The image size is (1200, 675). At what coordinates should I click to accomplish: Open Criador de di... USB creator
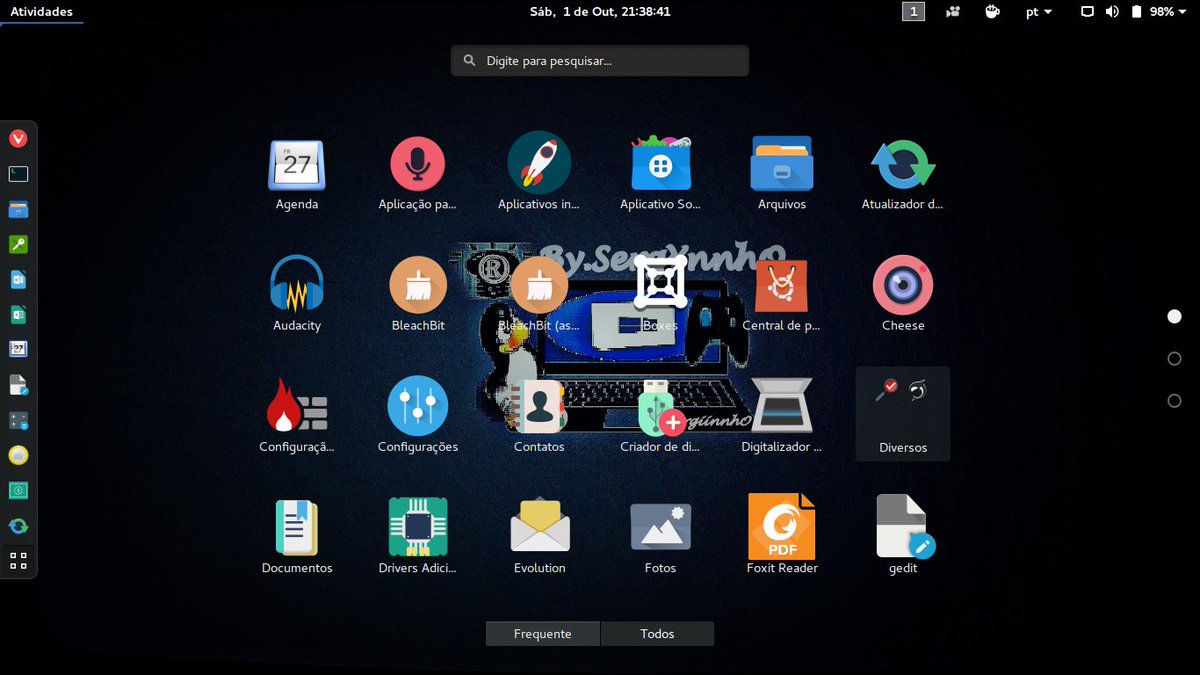point(660,407)
